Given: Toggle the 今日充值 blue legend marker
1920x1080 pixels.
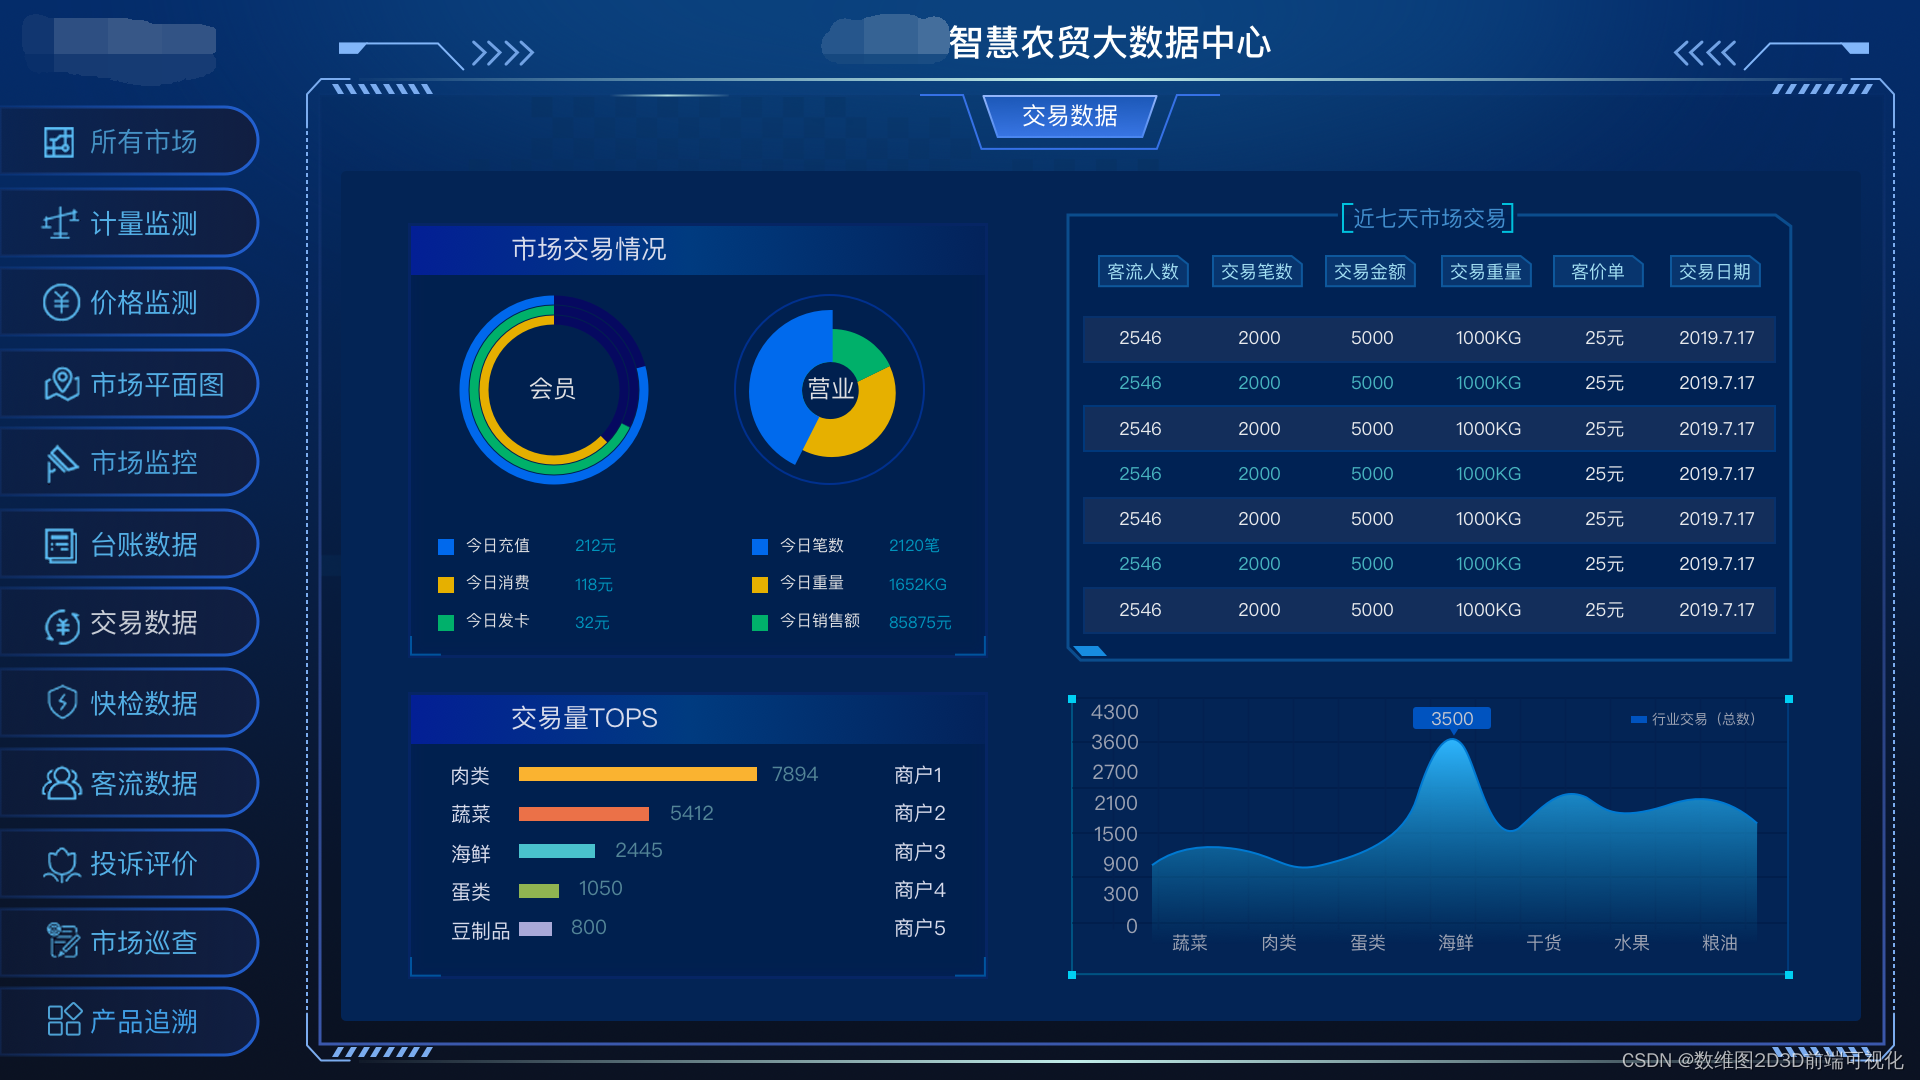Looking at the screenshot, I should [446, 547].
